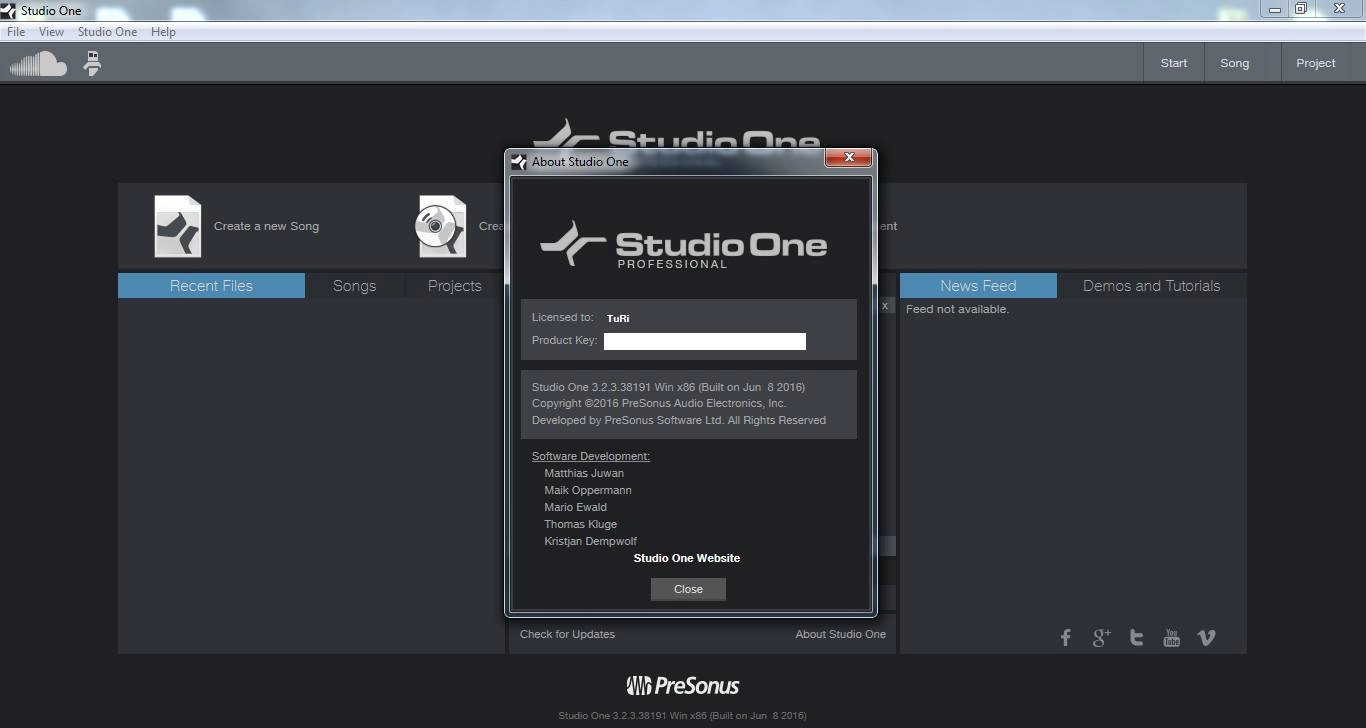Viewport: 1366px width, 728px height.
Task: Click About Studio One link at bottom
Action: pyautogui.click(x=840, y=634)
